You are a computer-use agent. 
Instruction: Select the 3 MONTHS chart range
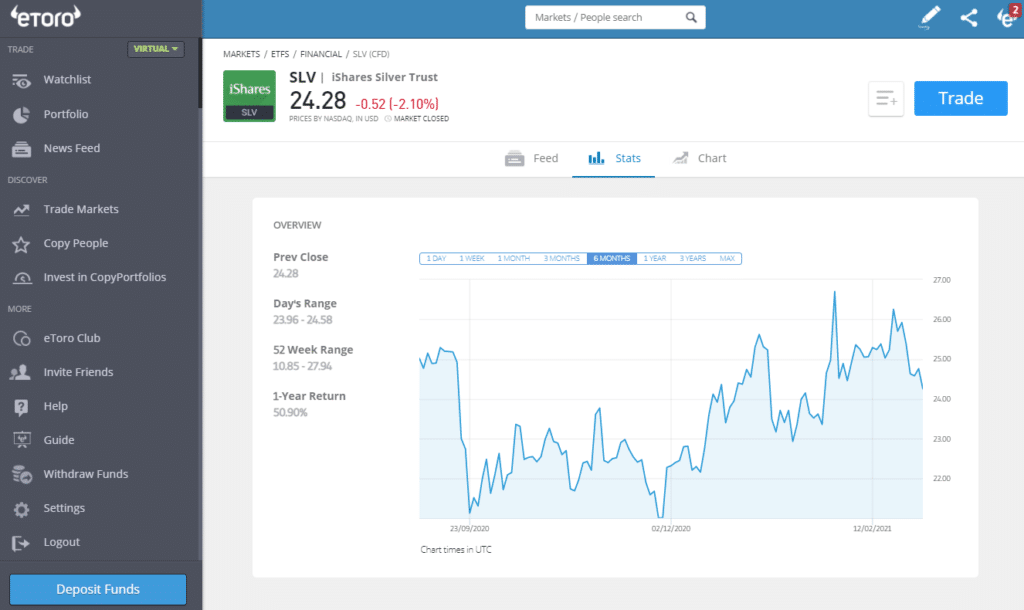pyautogui.click(x=562, y=259)
